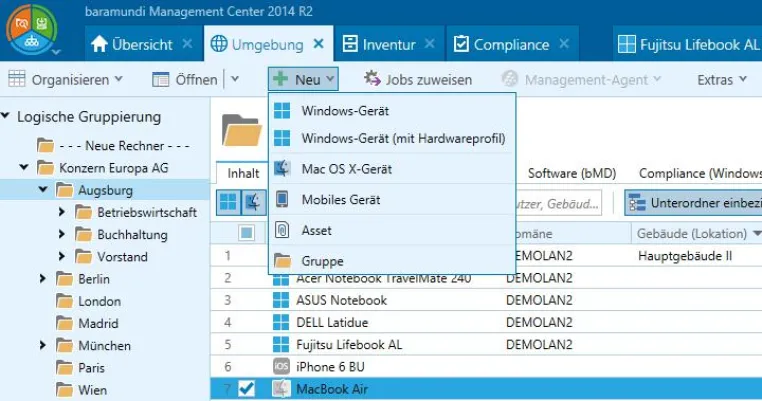Viewport: 762px width, 401px height.
Task: Switch to the Fujitsu Lifebook AL tab
Action: tap(688, 45)
